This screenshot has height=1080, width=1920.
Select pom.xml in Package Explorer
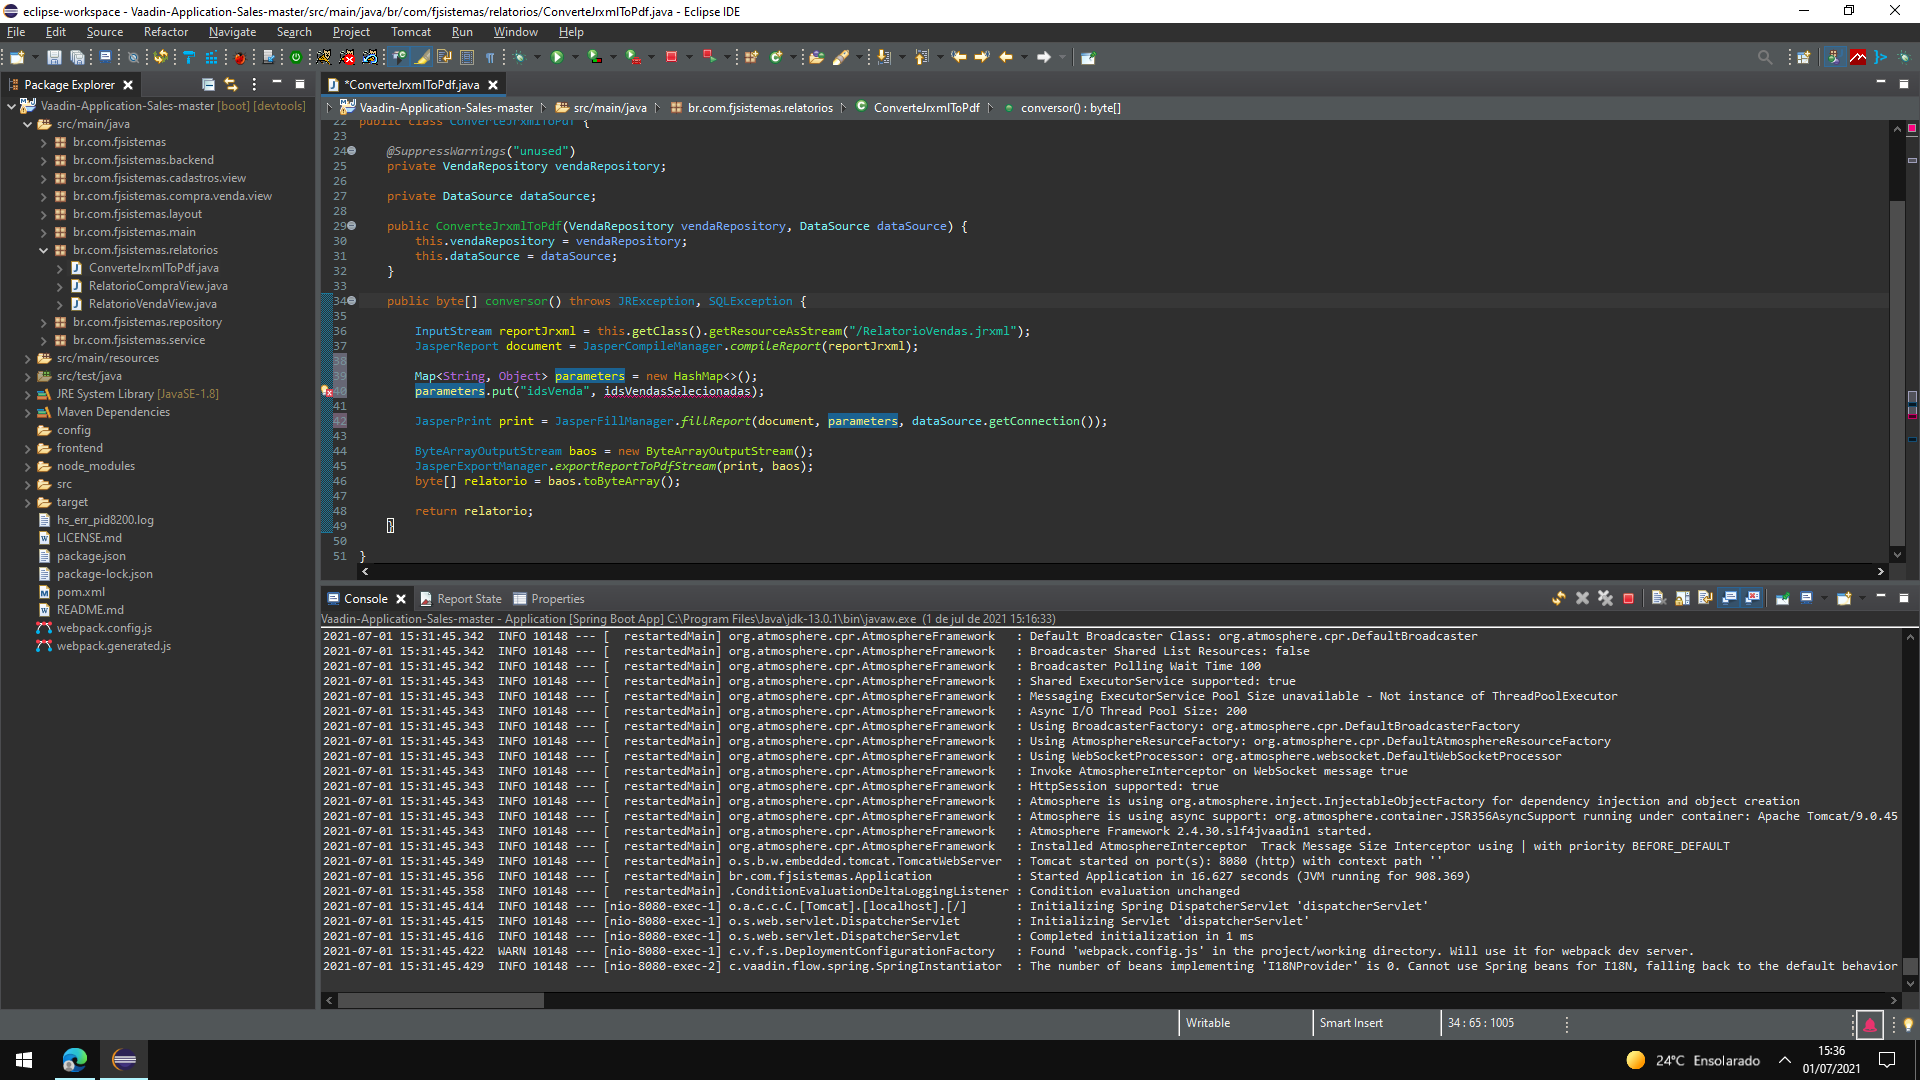coord(80,592)
